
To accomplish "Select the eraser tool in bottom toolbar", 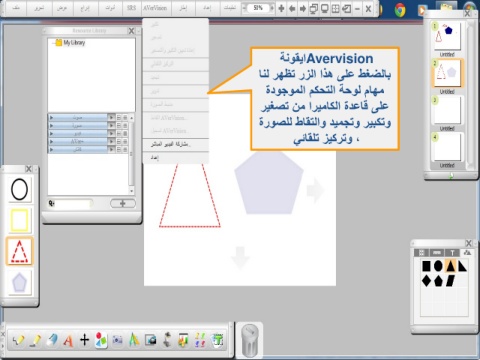I will click(52, 340).
